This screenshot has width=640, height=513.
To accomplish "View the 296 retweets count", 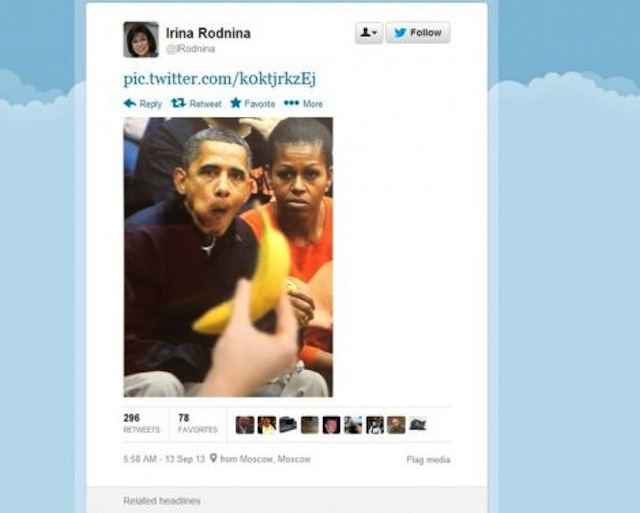I will point(142,423).
